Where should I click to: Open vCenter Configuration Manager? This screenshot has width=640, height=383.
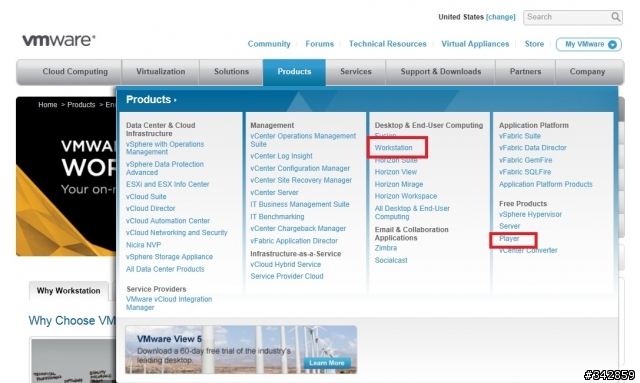pyautogui.click(x=300, y=168)
